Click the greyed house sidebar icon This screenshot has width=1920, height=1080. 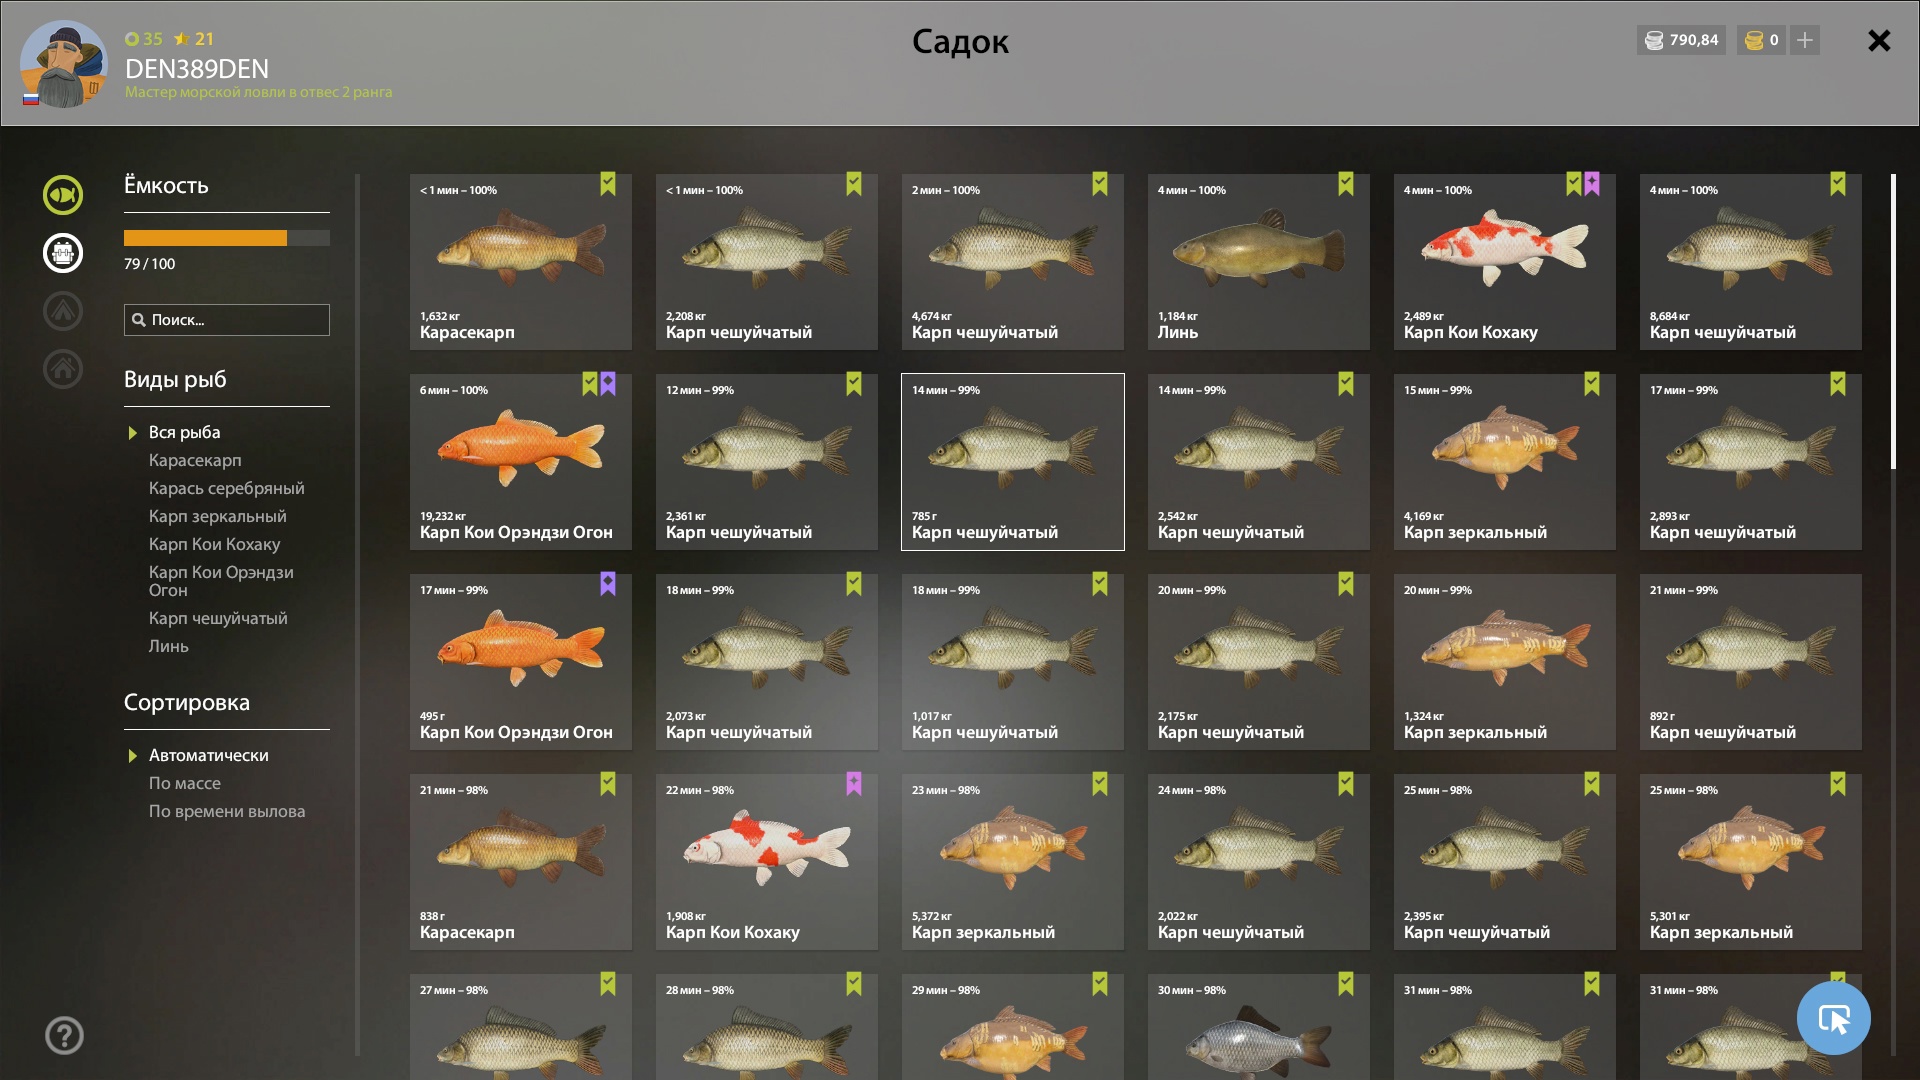tap(63, 369)
